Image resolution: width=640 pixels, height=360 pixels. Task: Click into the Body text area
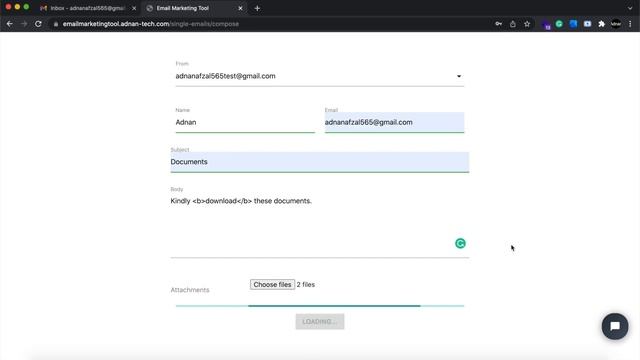(320, 227)
